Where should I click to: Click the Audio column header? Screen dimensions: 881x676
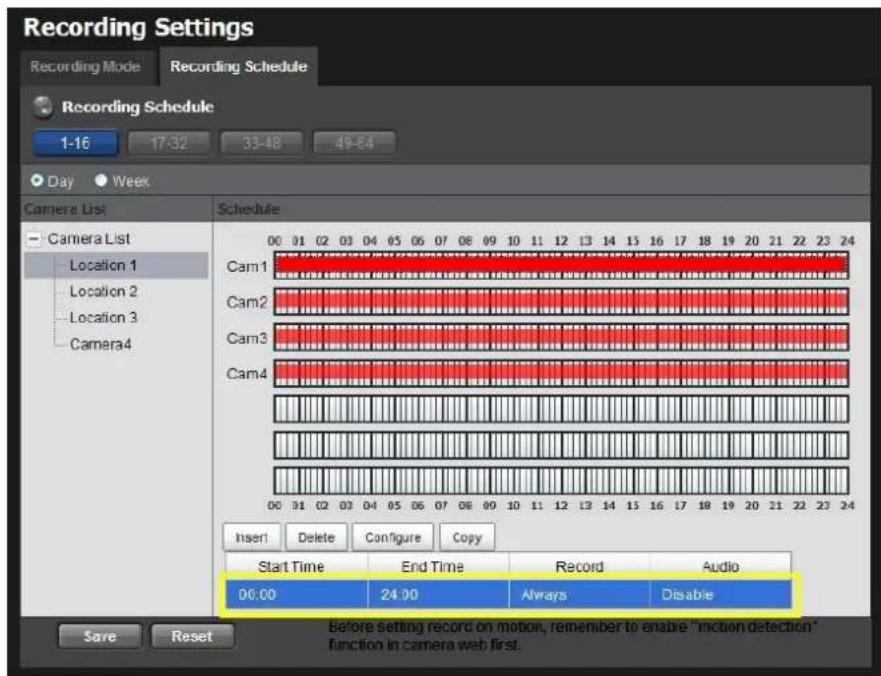(720, 566)
